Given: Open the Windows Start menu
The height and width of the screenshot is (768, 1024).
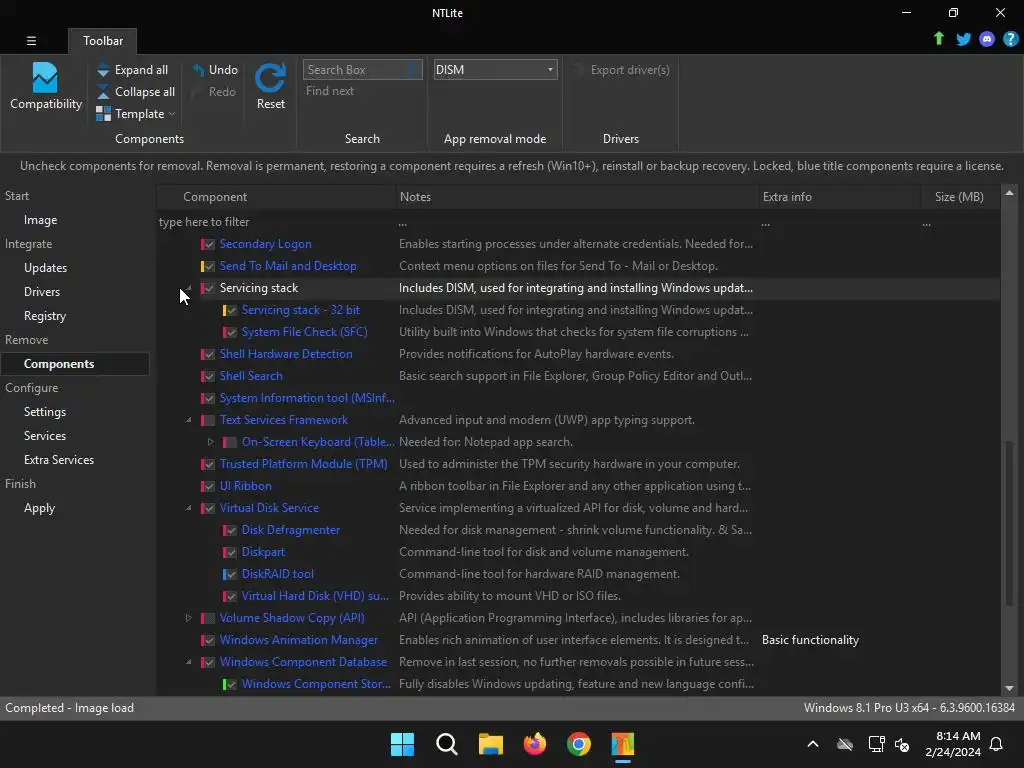Looking at the screenshot, I should click(402, 744).
